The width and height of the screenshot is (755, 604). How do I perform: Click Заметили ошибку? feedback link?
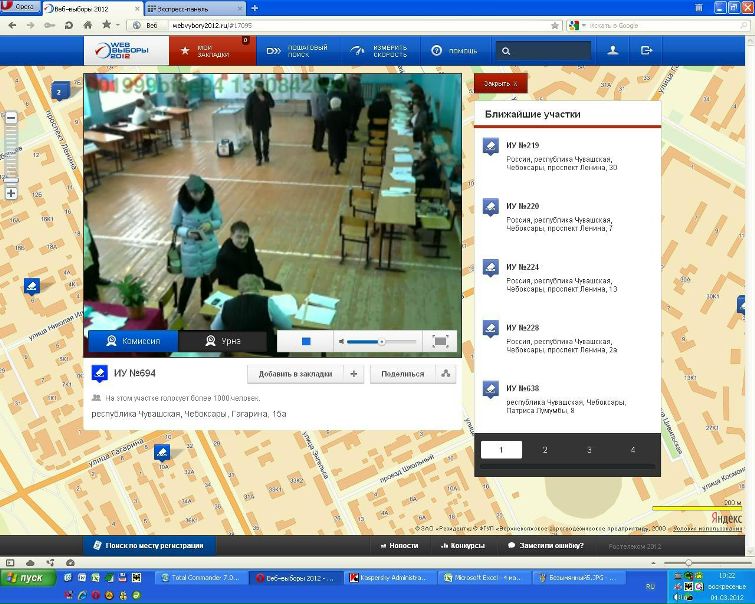(546, 546)
